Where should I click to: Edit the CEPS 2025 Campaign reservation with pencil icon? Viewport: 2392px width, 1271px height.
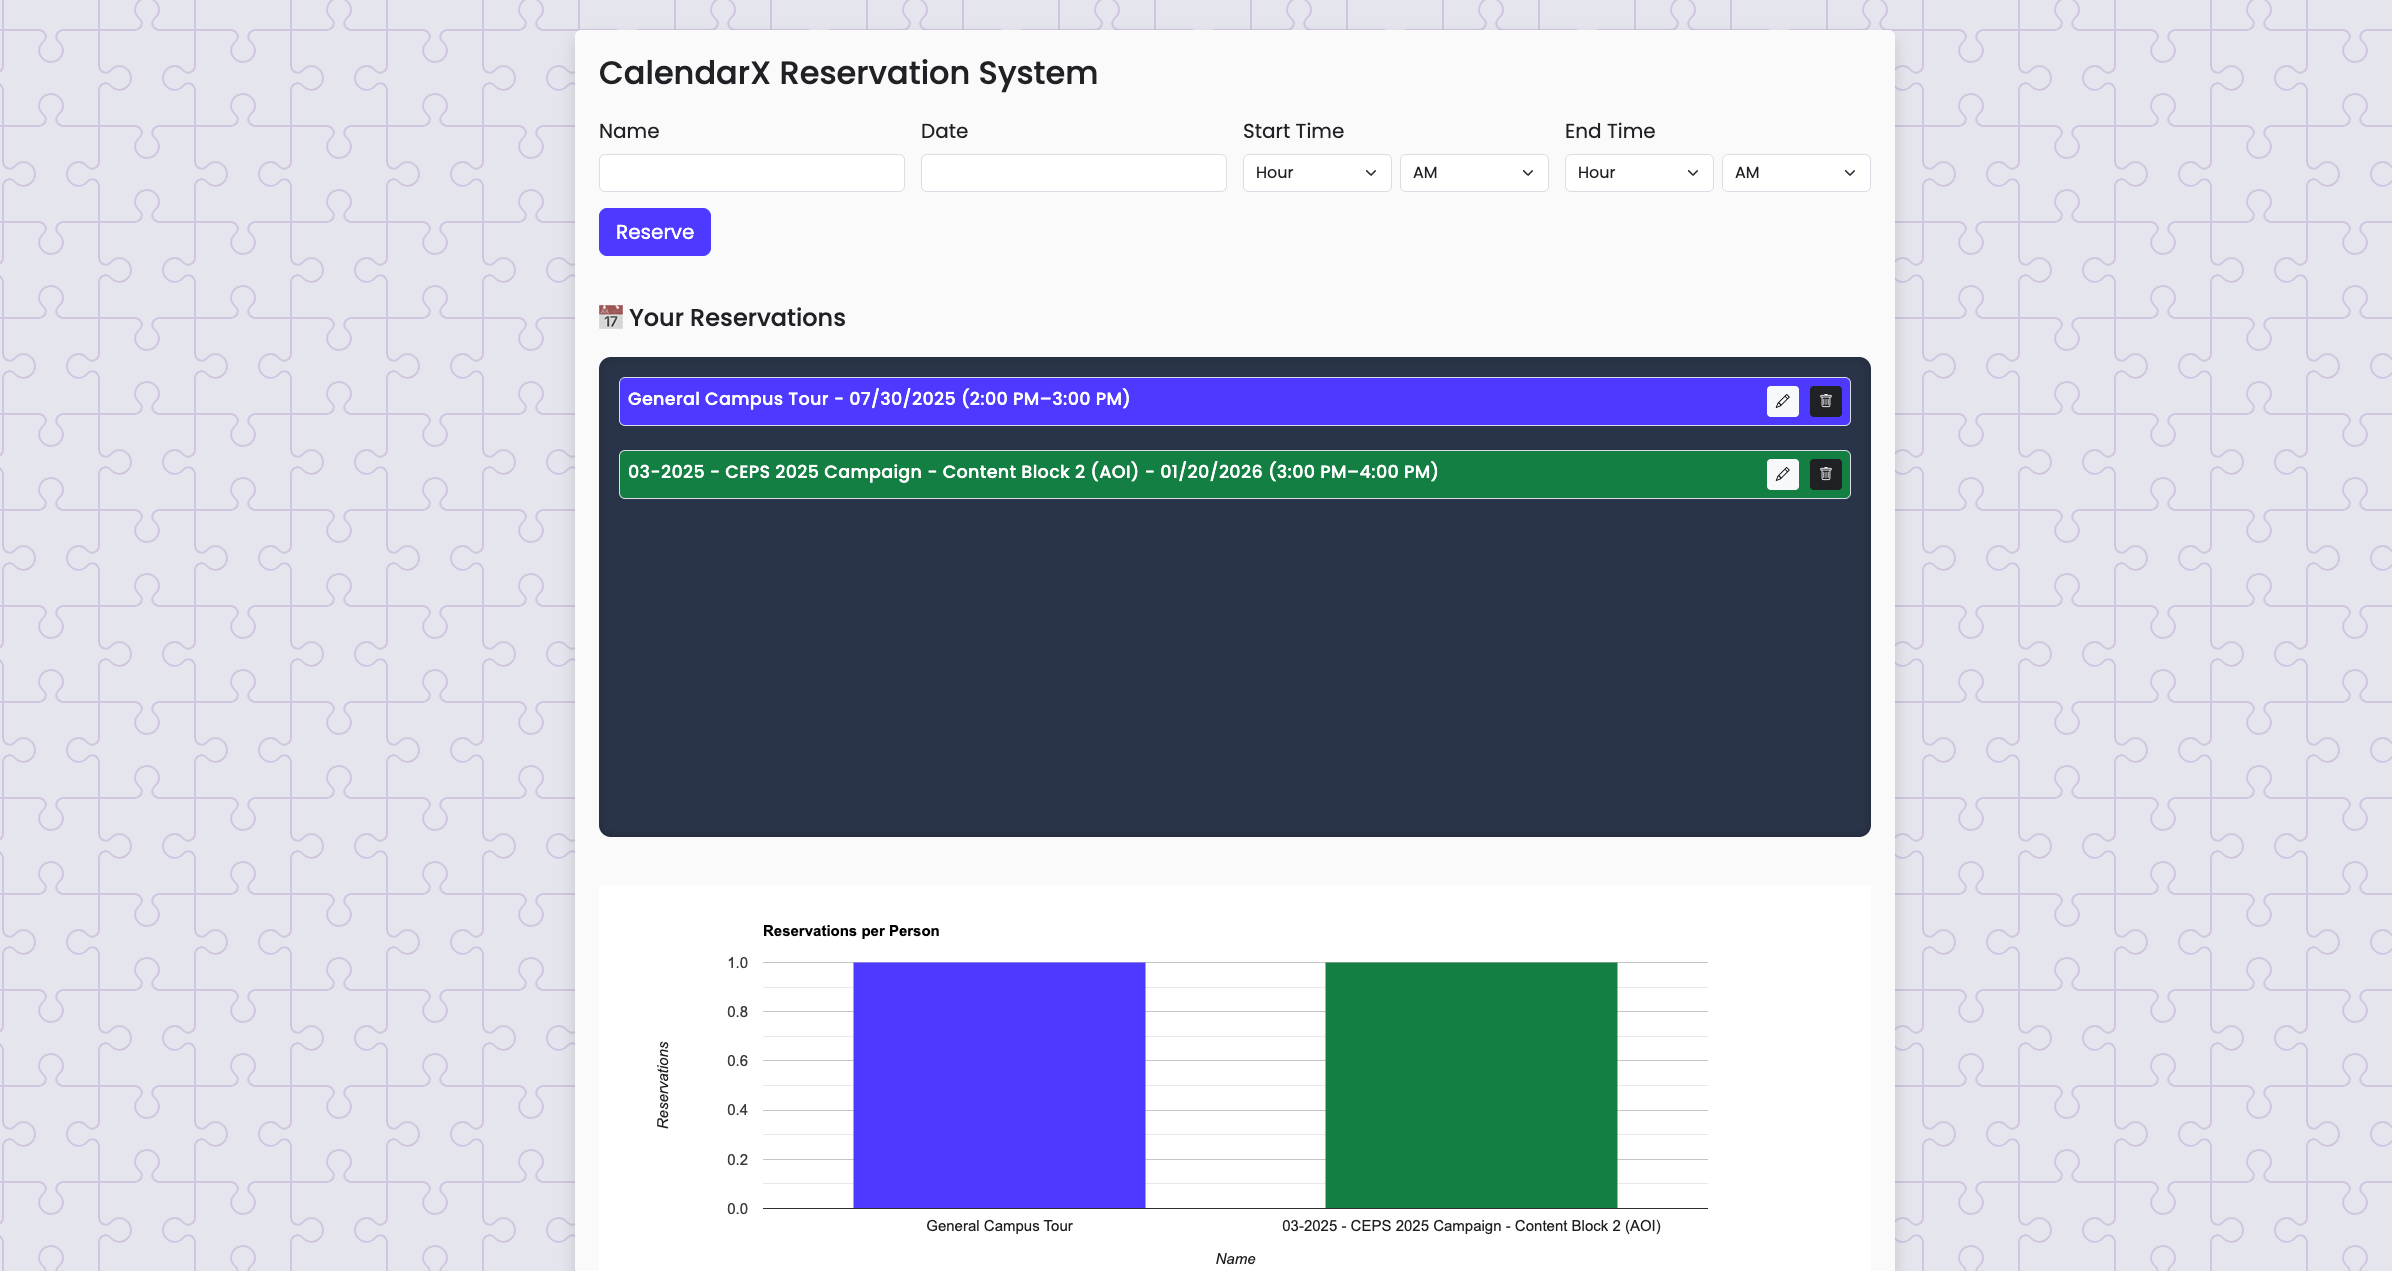pyautogui.click(x=1783, y=474)
